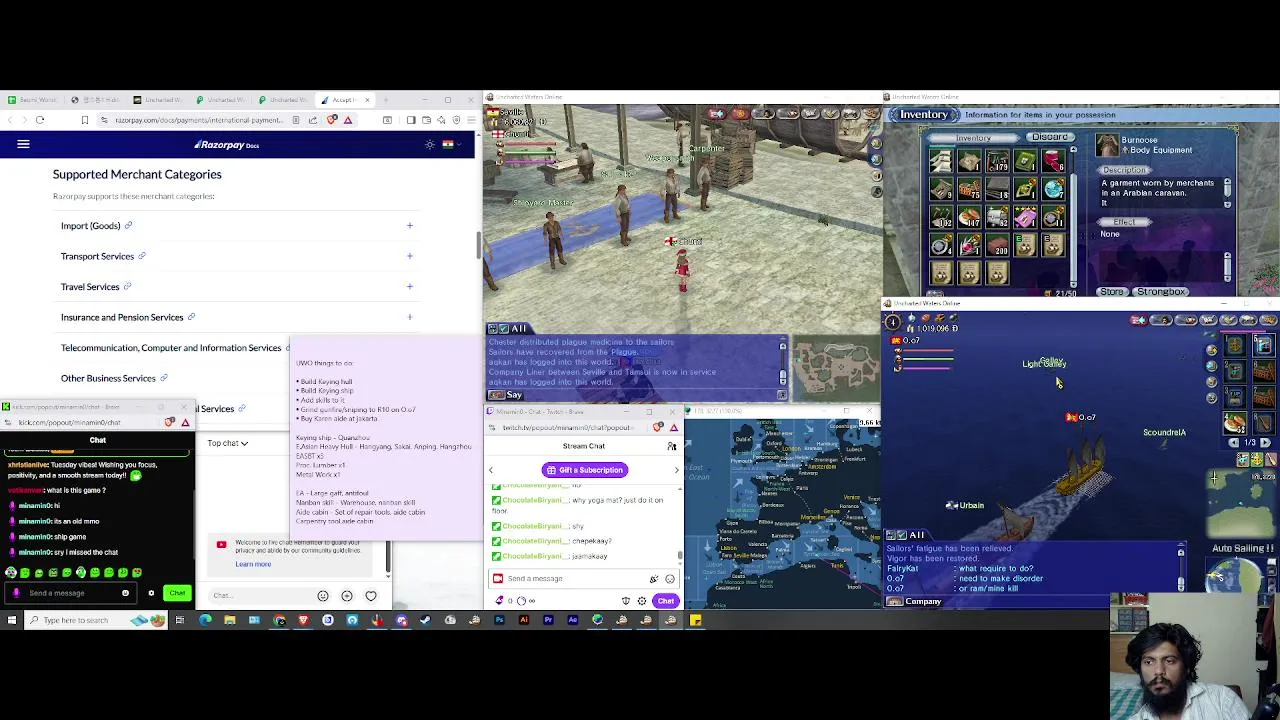Copy anchor link next to Transport Services
This screenshot has width=1280, height=720.
click(x=142, y=256)
